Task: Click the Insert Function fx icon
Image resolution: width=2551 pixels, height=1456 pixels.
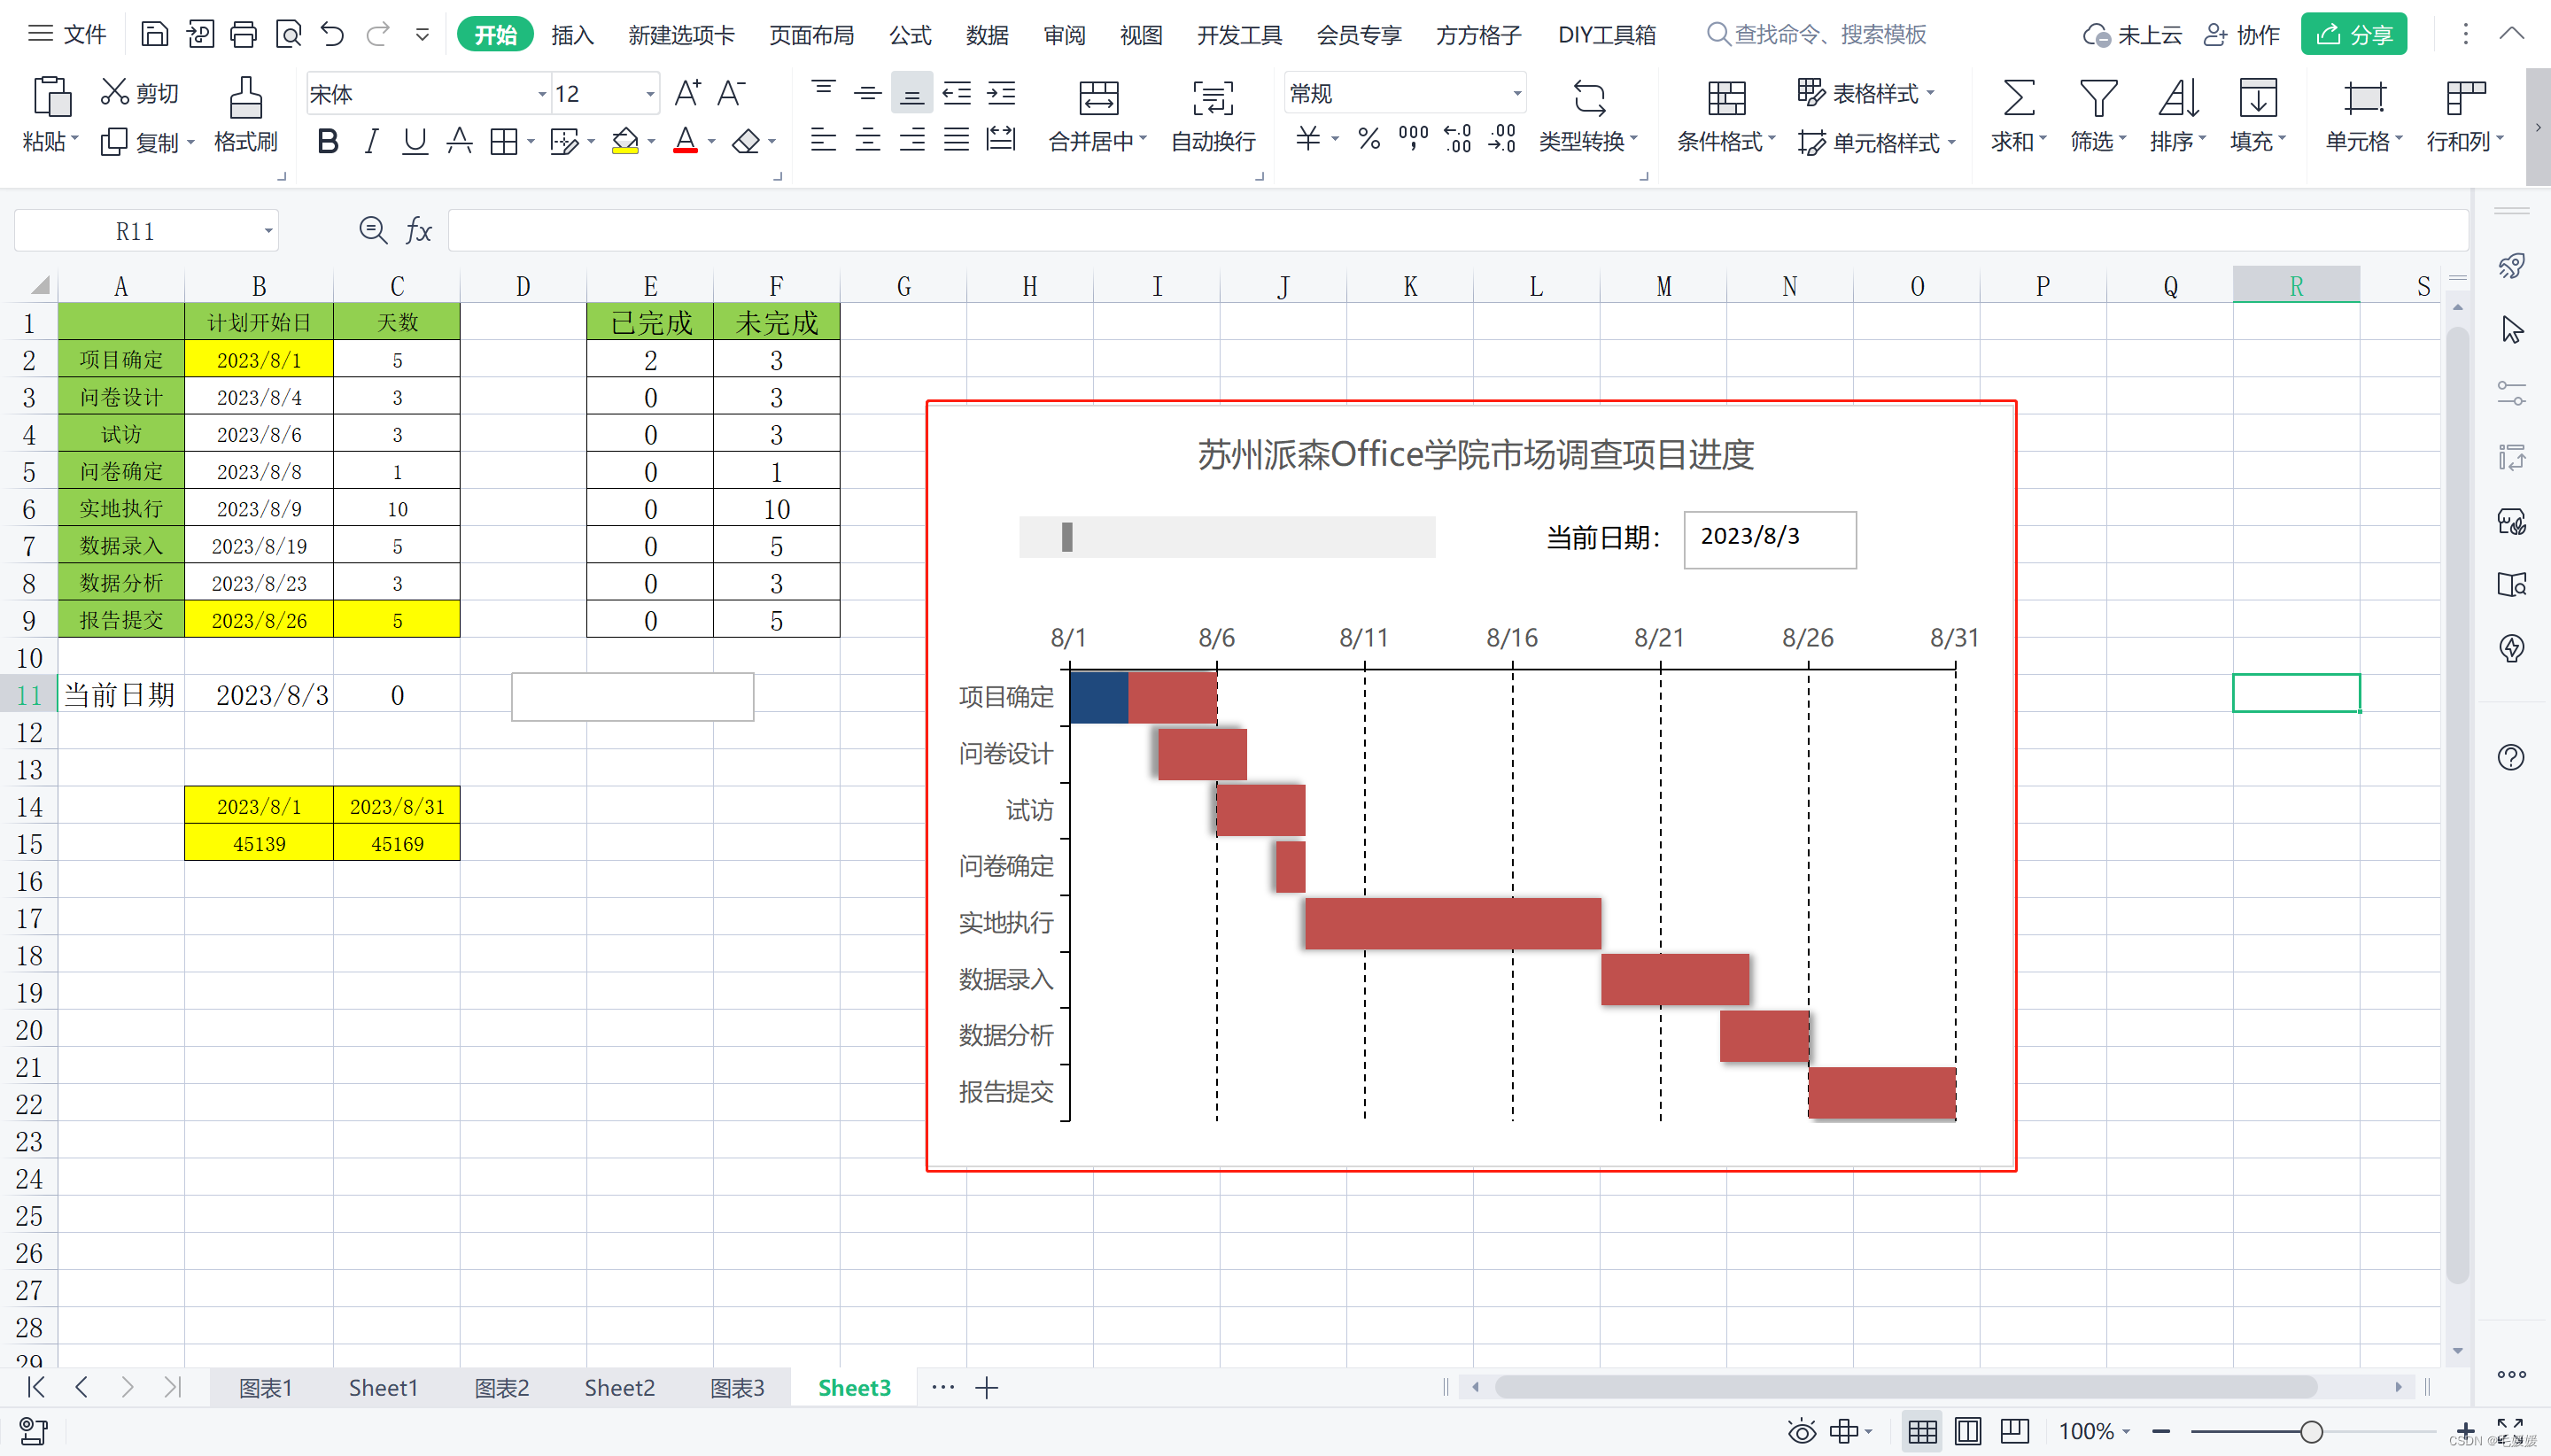Action: click(418, 232)
